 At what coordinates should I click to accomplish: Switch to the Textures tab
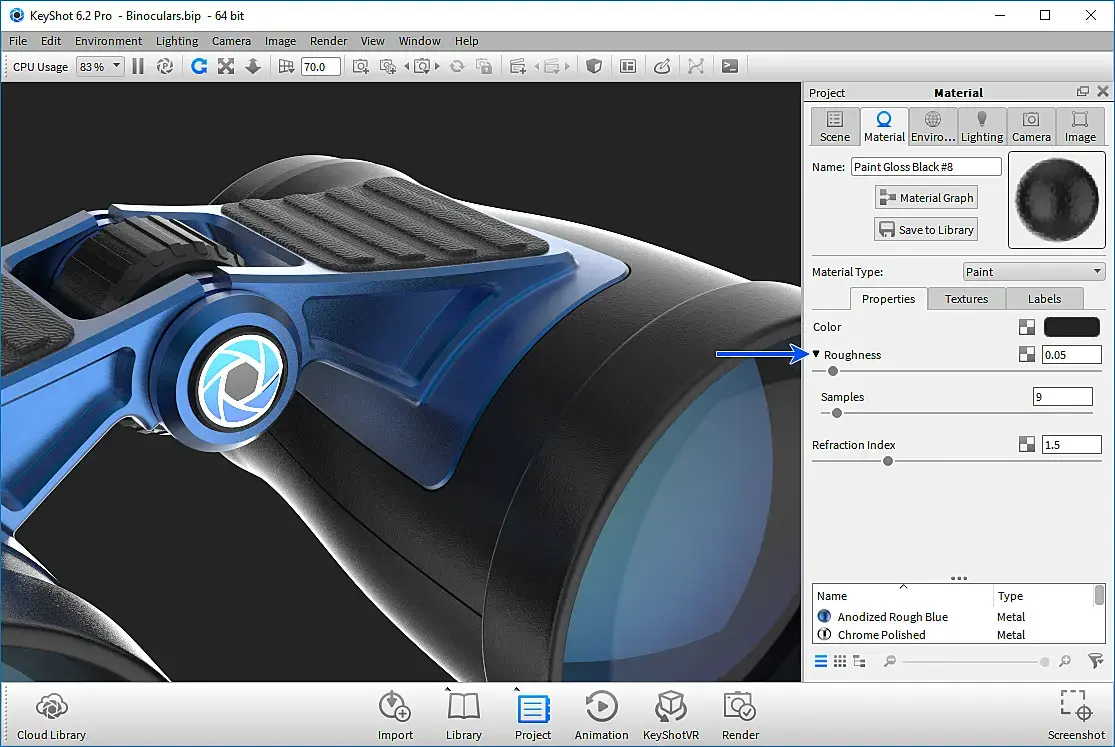point(965,299)
